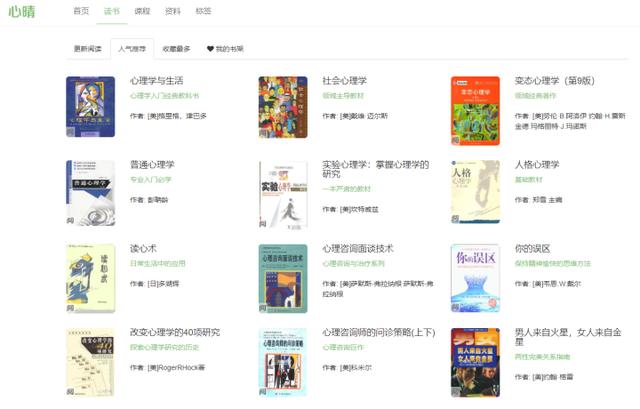Click the green tagline under 心理咨询师的问诊策略

point(343,348)
